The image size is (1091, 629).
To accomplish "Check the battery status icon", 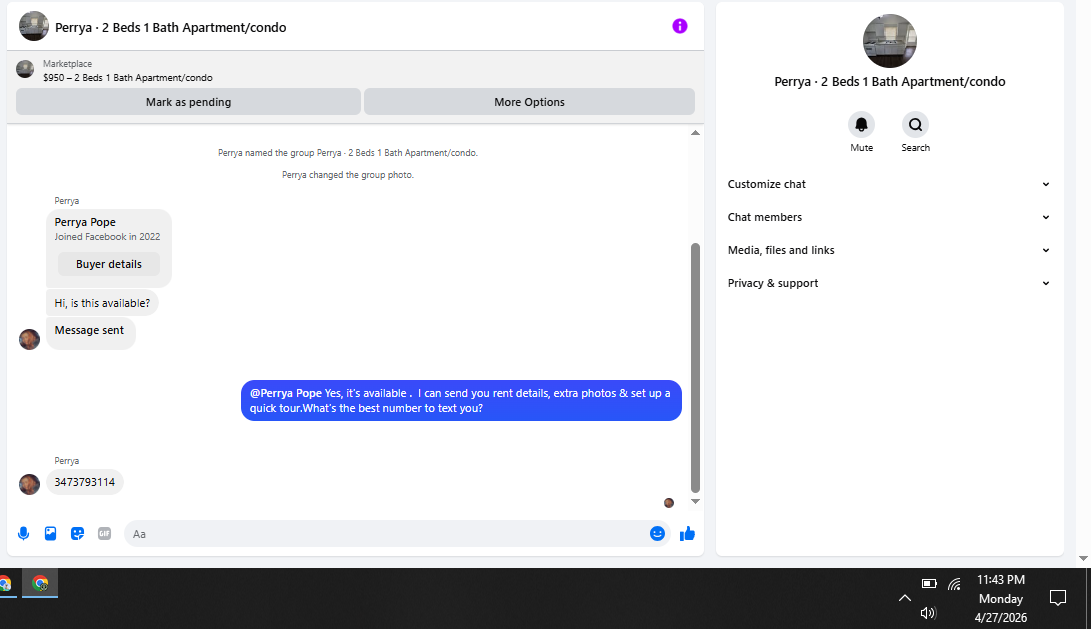I will coord(929,583).
